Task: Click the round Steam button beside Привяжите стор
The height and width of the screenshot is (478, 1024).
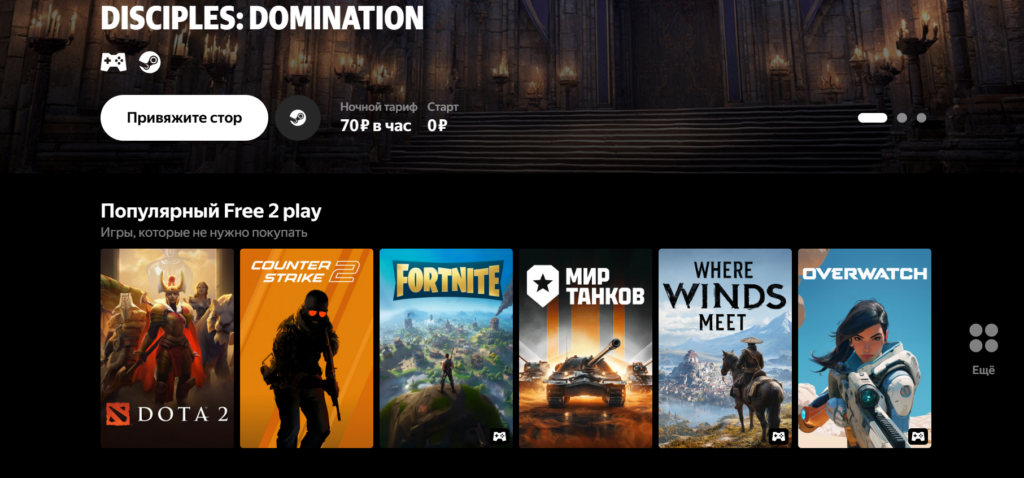Action: [298, 118]
